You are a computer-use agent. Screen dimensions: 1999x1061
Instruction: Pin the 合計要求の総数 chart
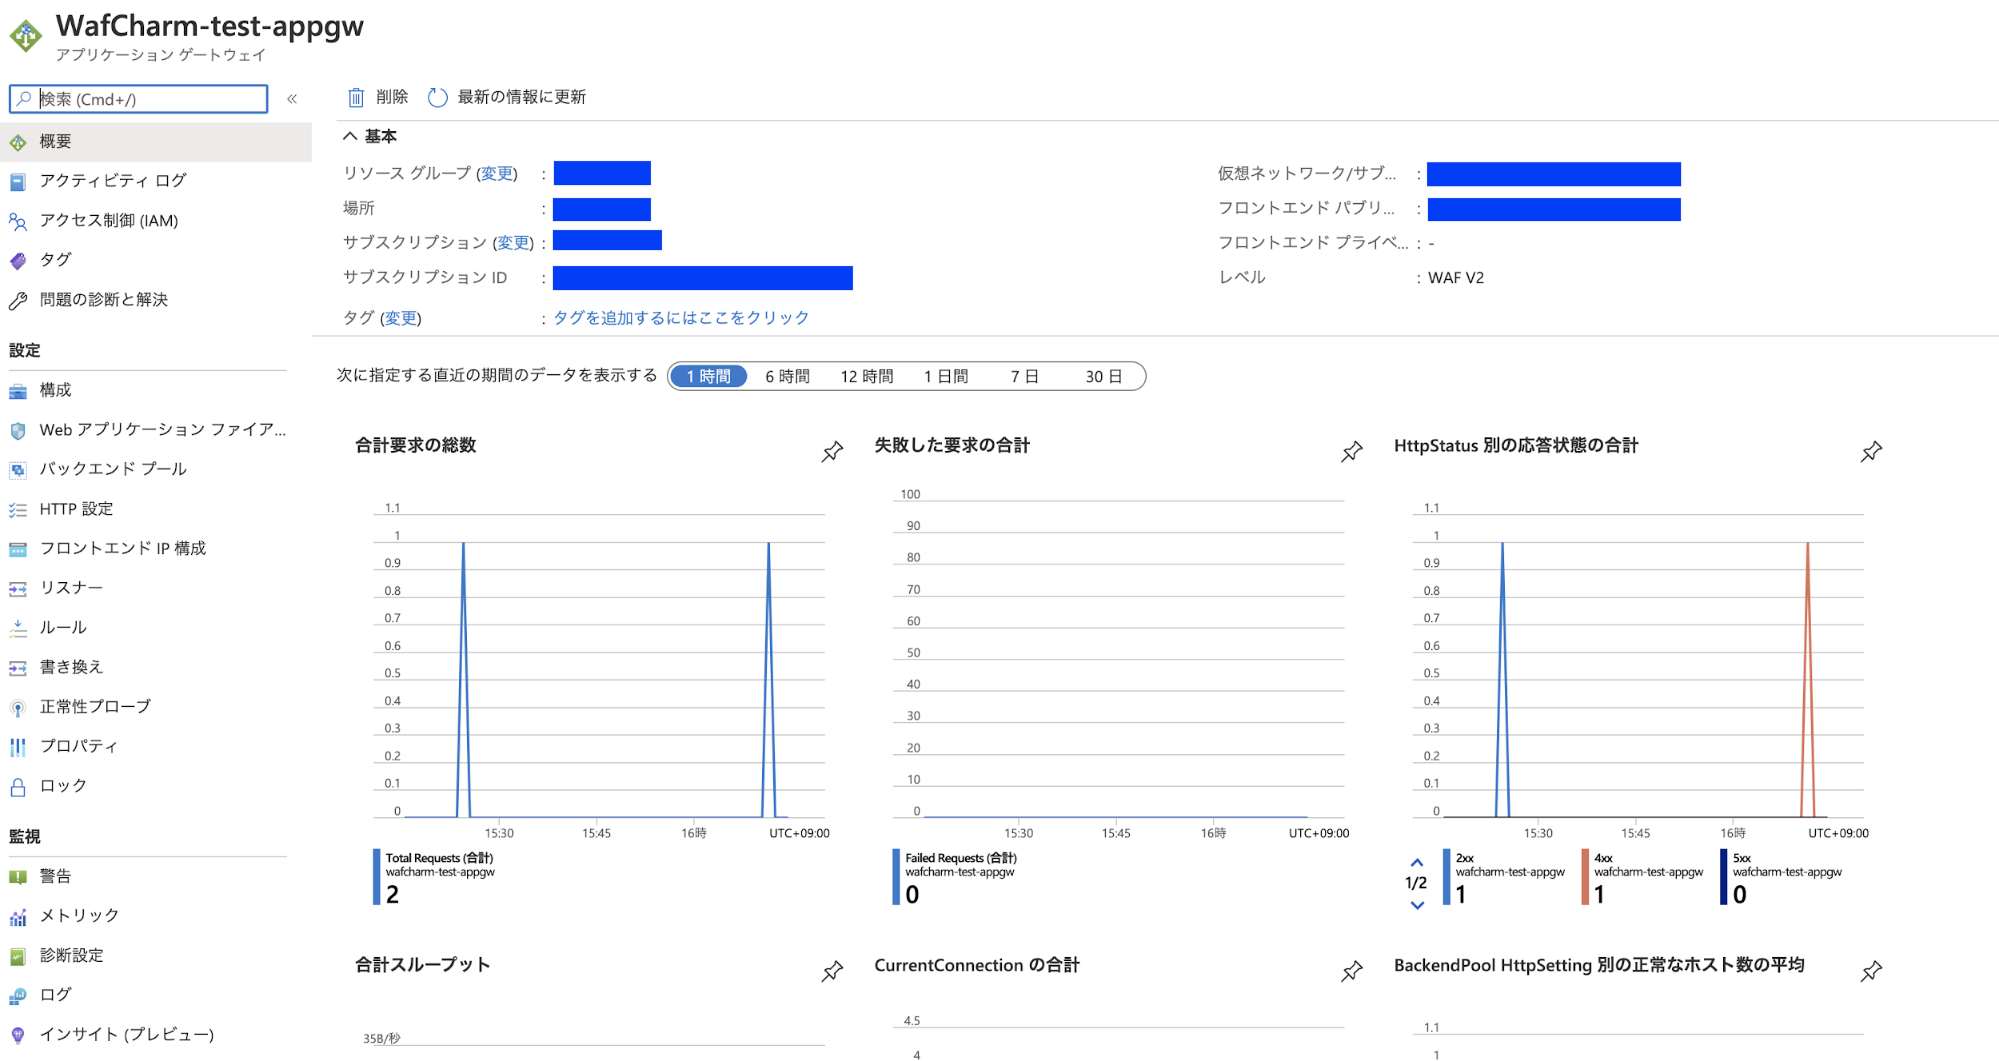tap(832, 452)
